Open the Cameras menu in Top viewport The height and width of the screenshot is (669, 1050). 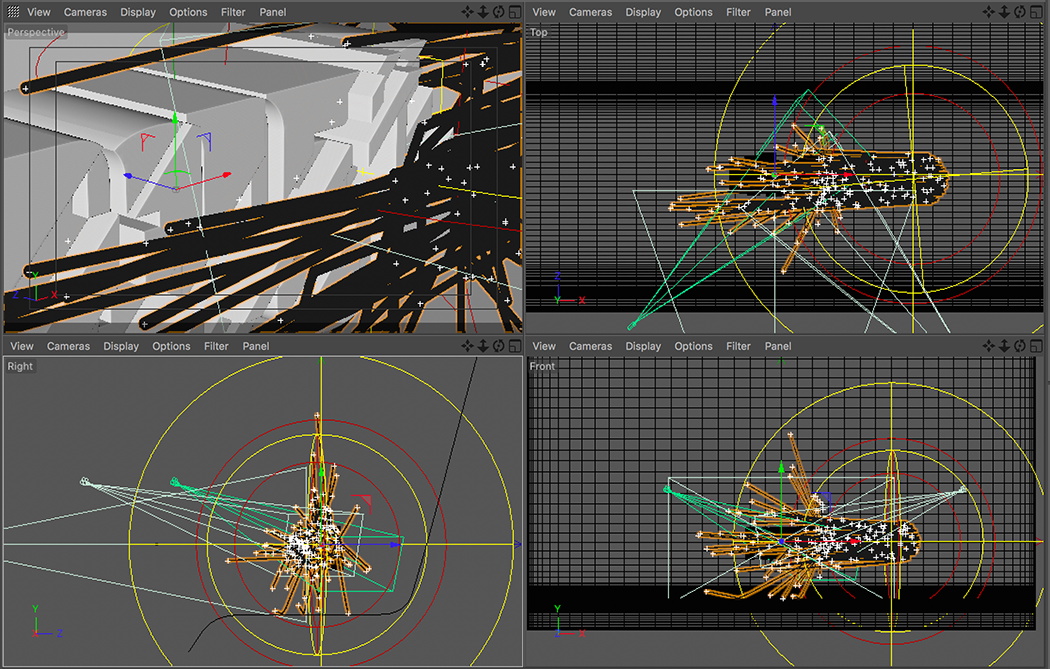click(591, 12)
